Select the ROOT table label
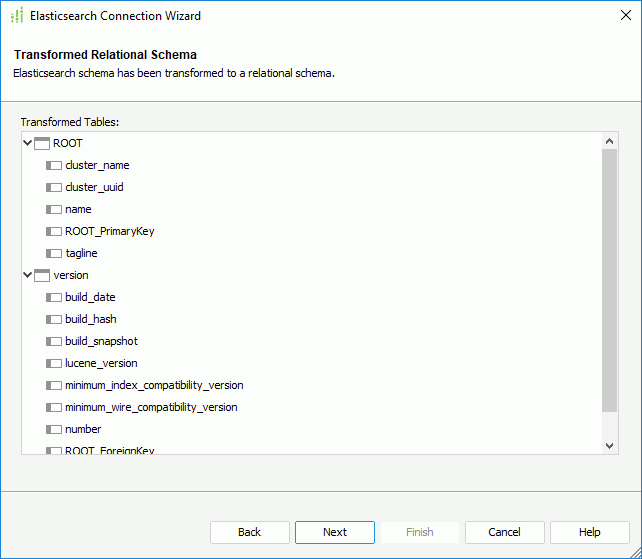 pos(68,143)
